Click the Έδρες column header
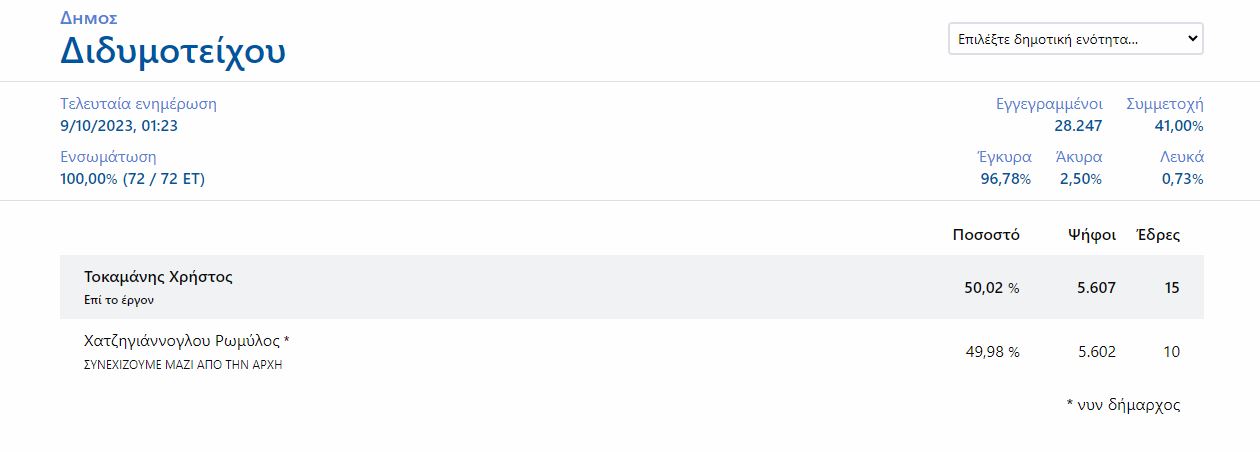 pos(1158,235)
